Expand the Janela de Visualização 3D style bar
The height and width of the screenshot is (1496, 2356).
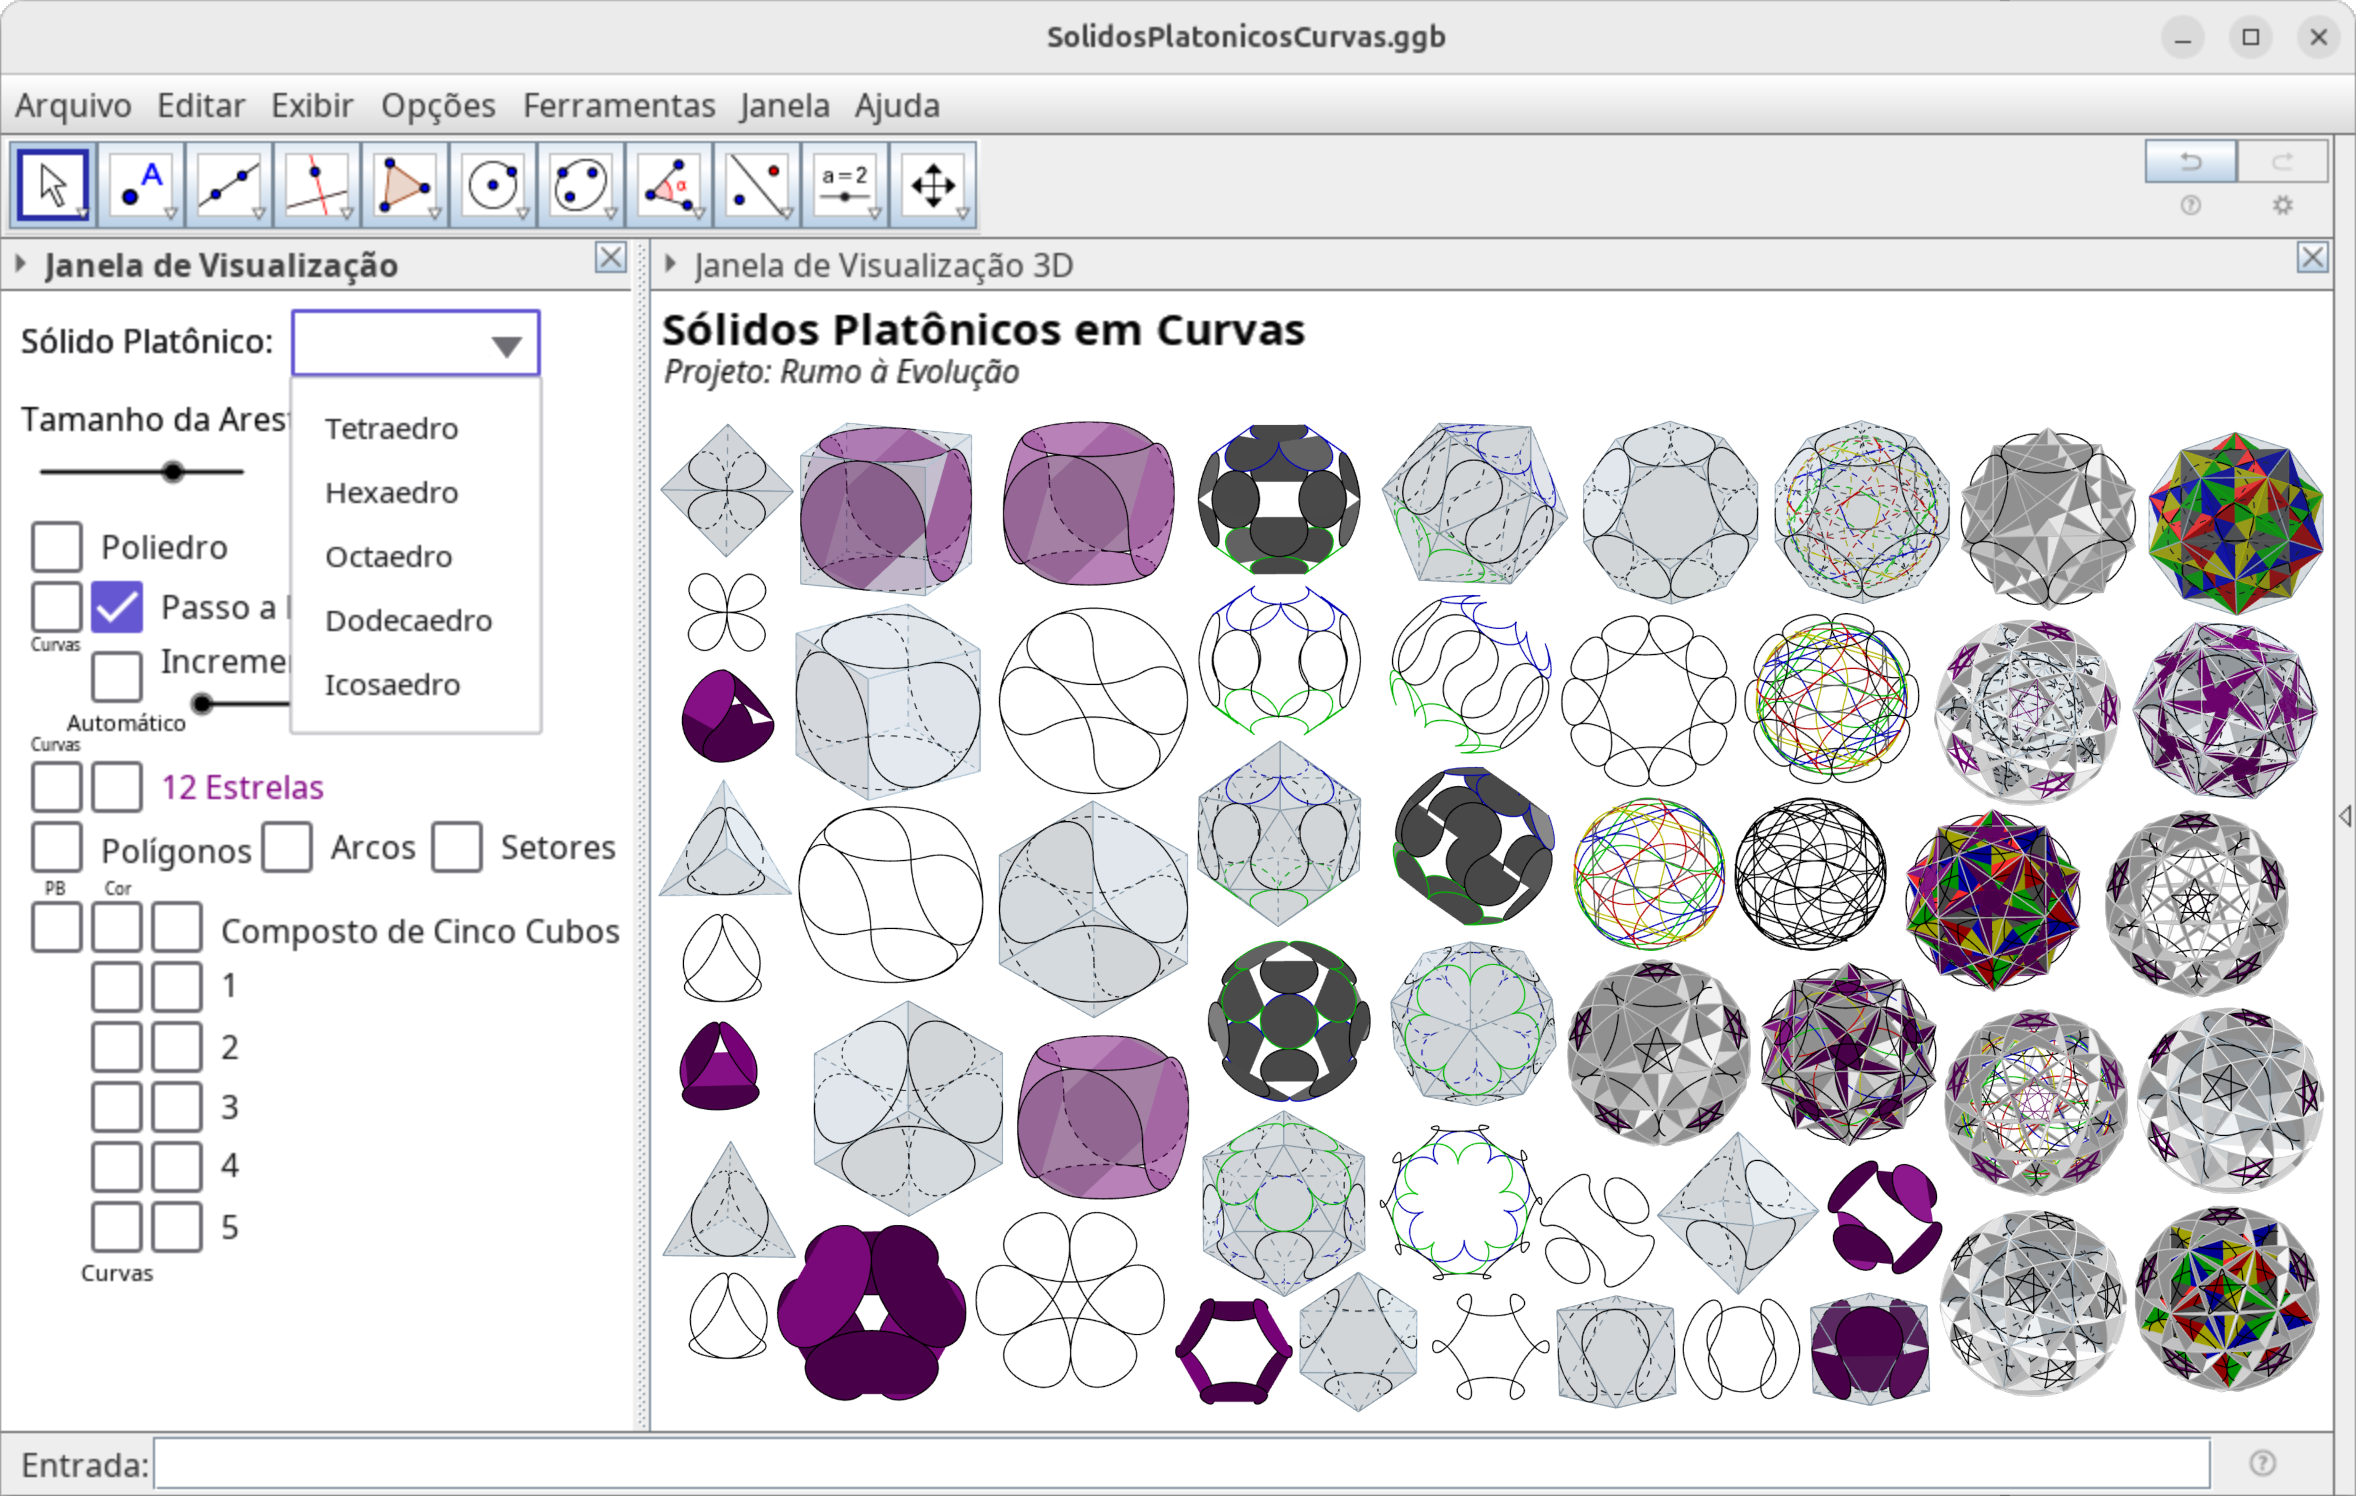coord(672,265)
